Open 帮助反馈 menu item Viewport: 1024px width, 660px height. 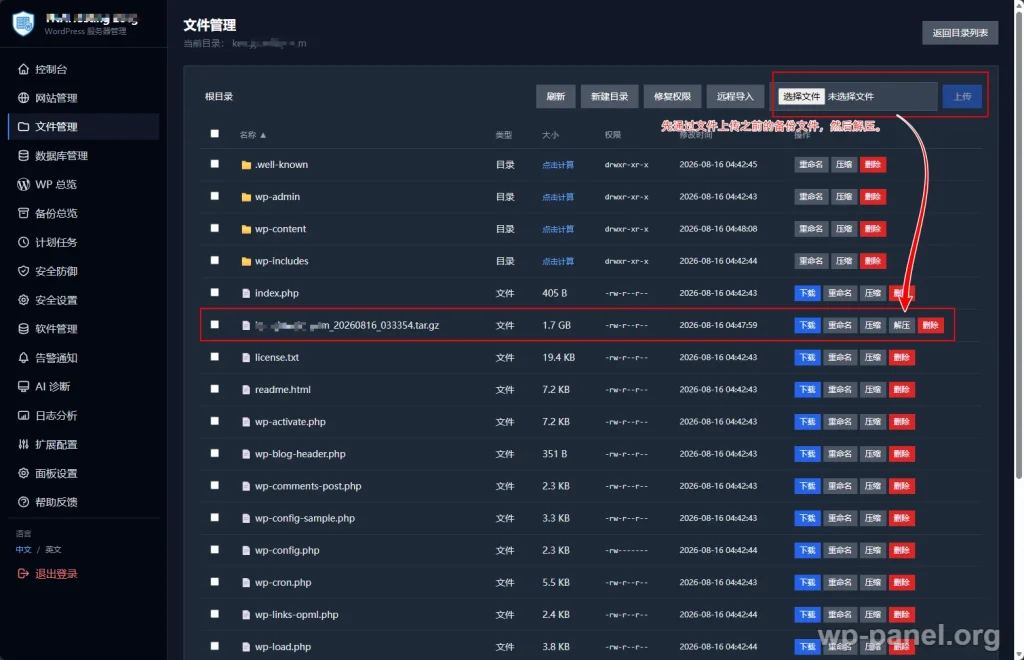84,502
